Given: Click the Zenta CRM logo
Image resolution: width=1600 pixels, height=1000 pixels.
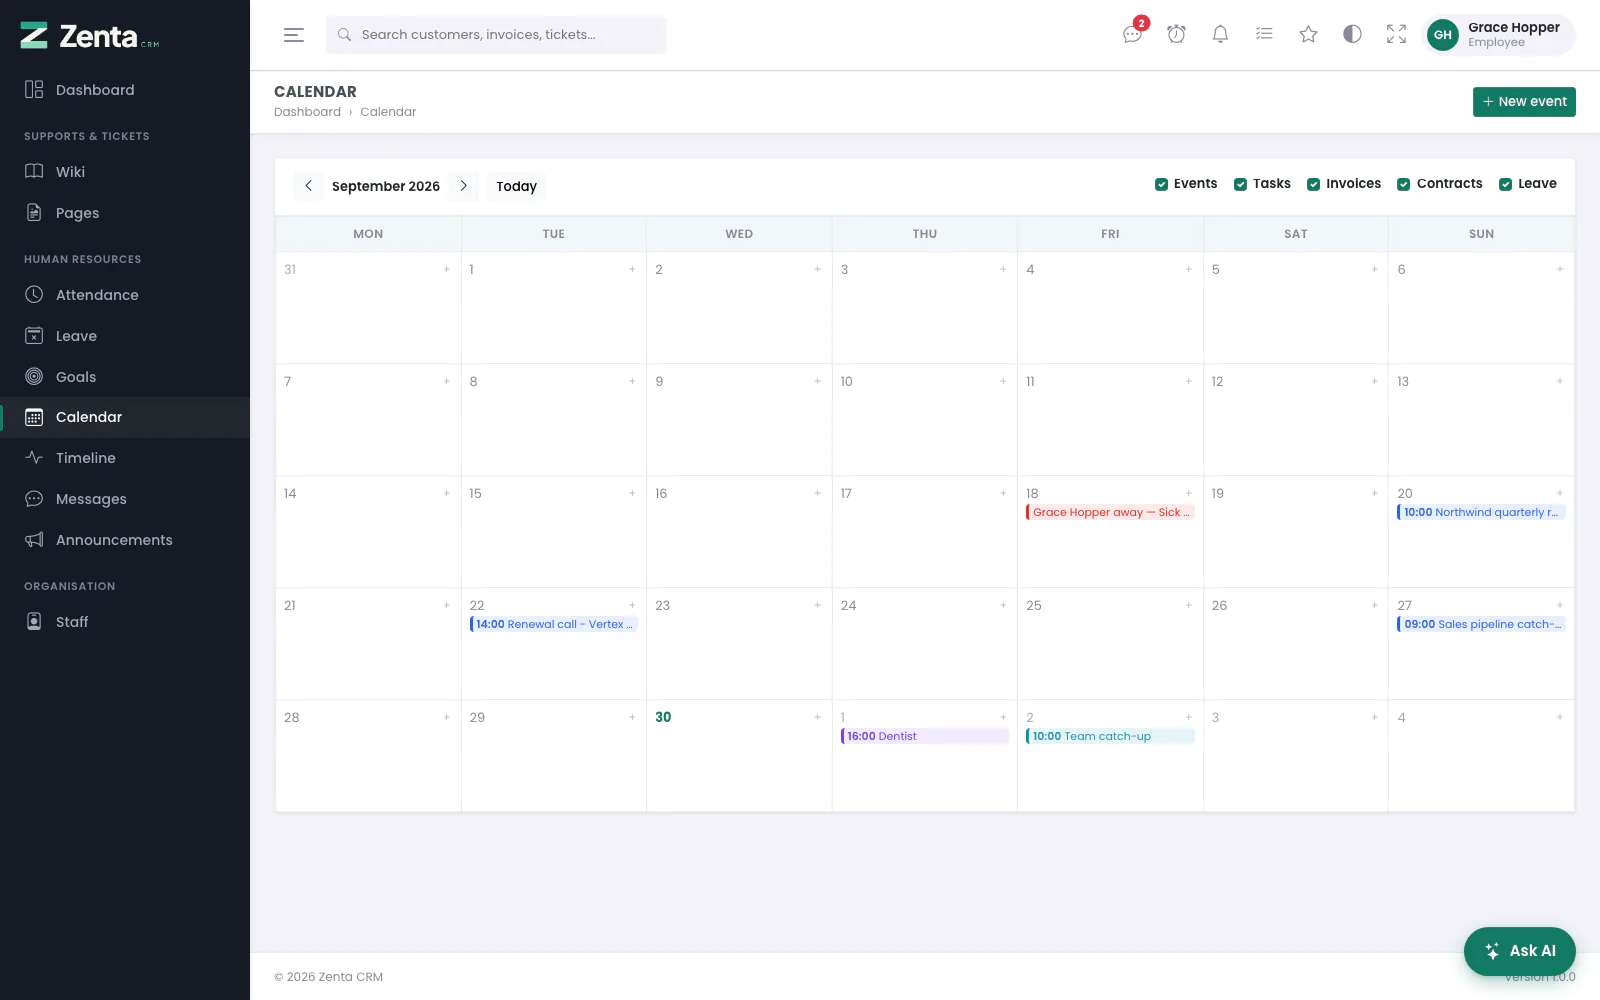Looking at the screenshot, I should 90,36.
